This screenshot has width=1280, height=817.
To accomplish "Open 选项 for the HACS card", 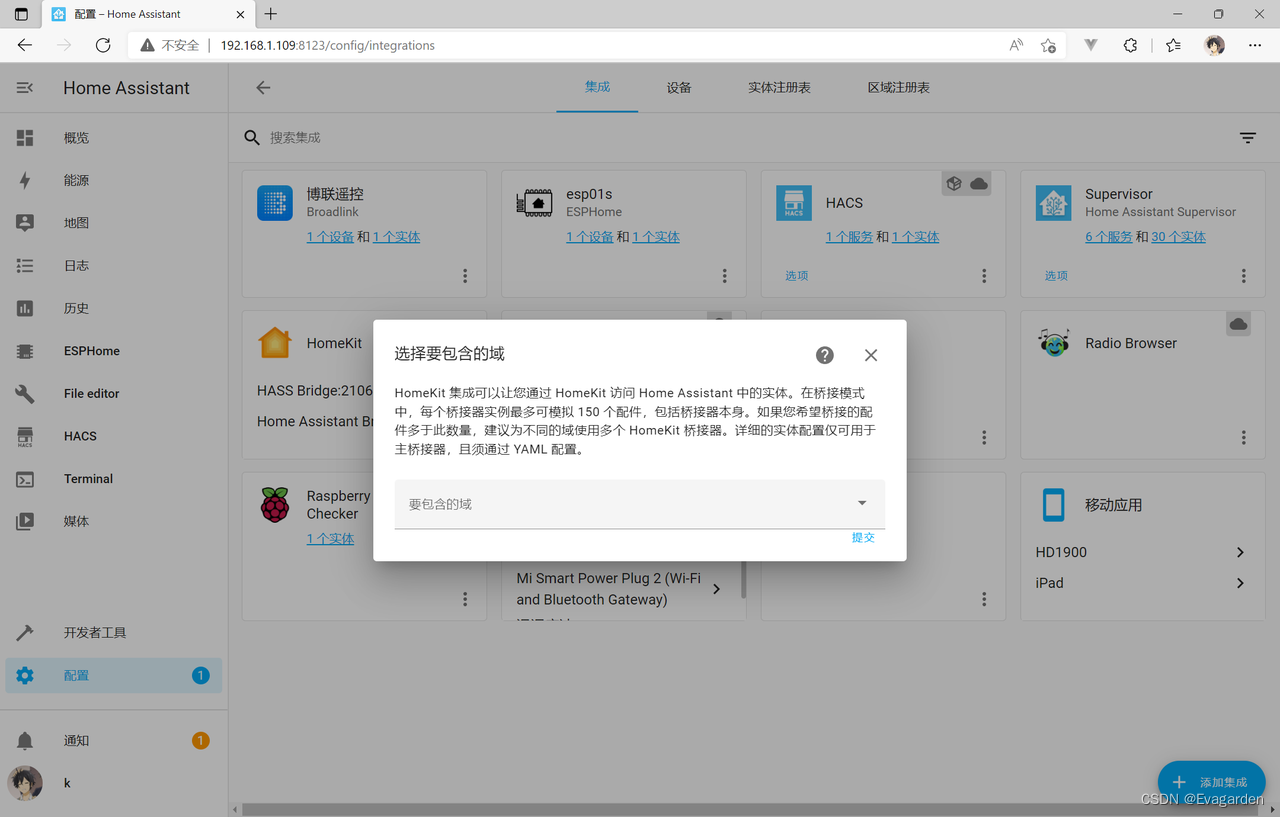I will [797, 276].
